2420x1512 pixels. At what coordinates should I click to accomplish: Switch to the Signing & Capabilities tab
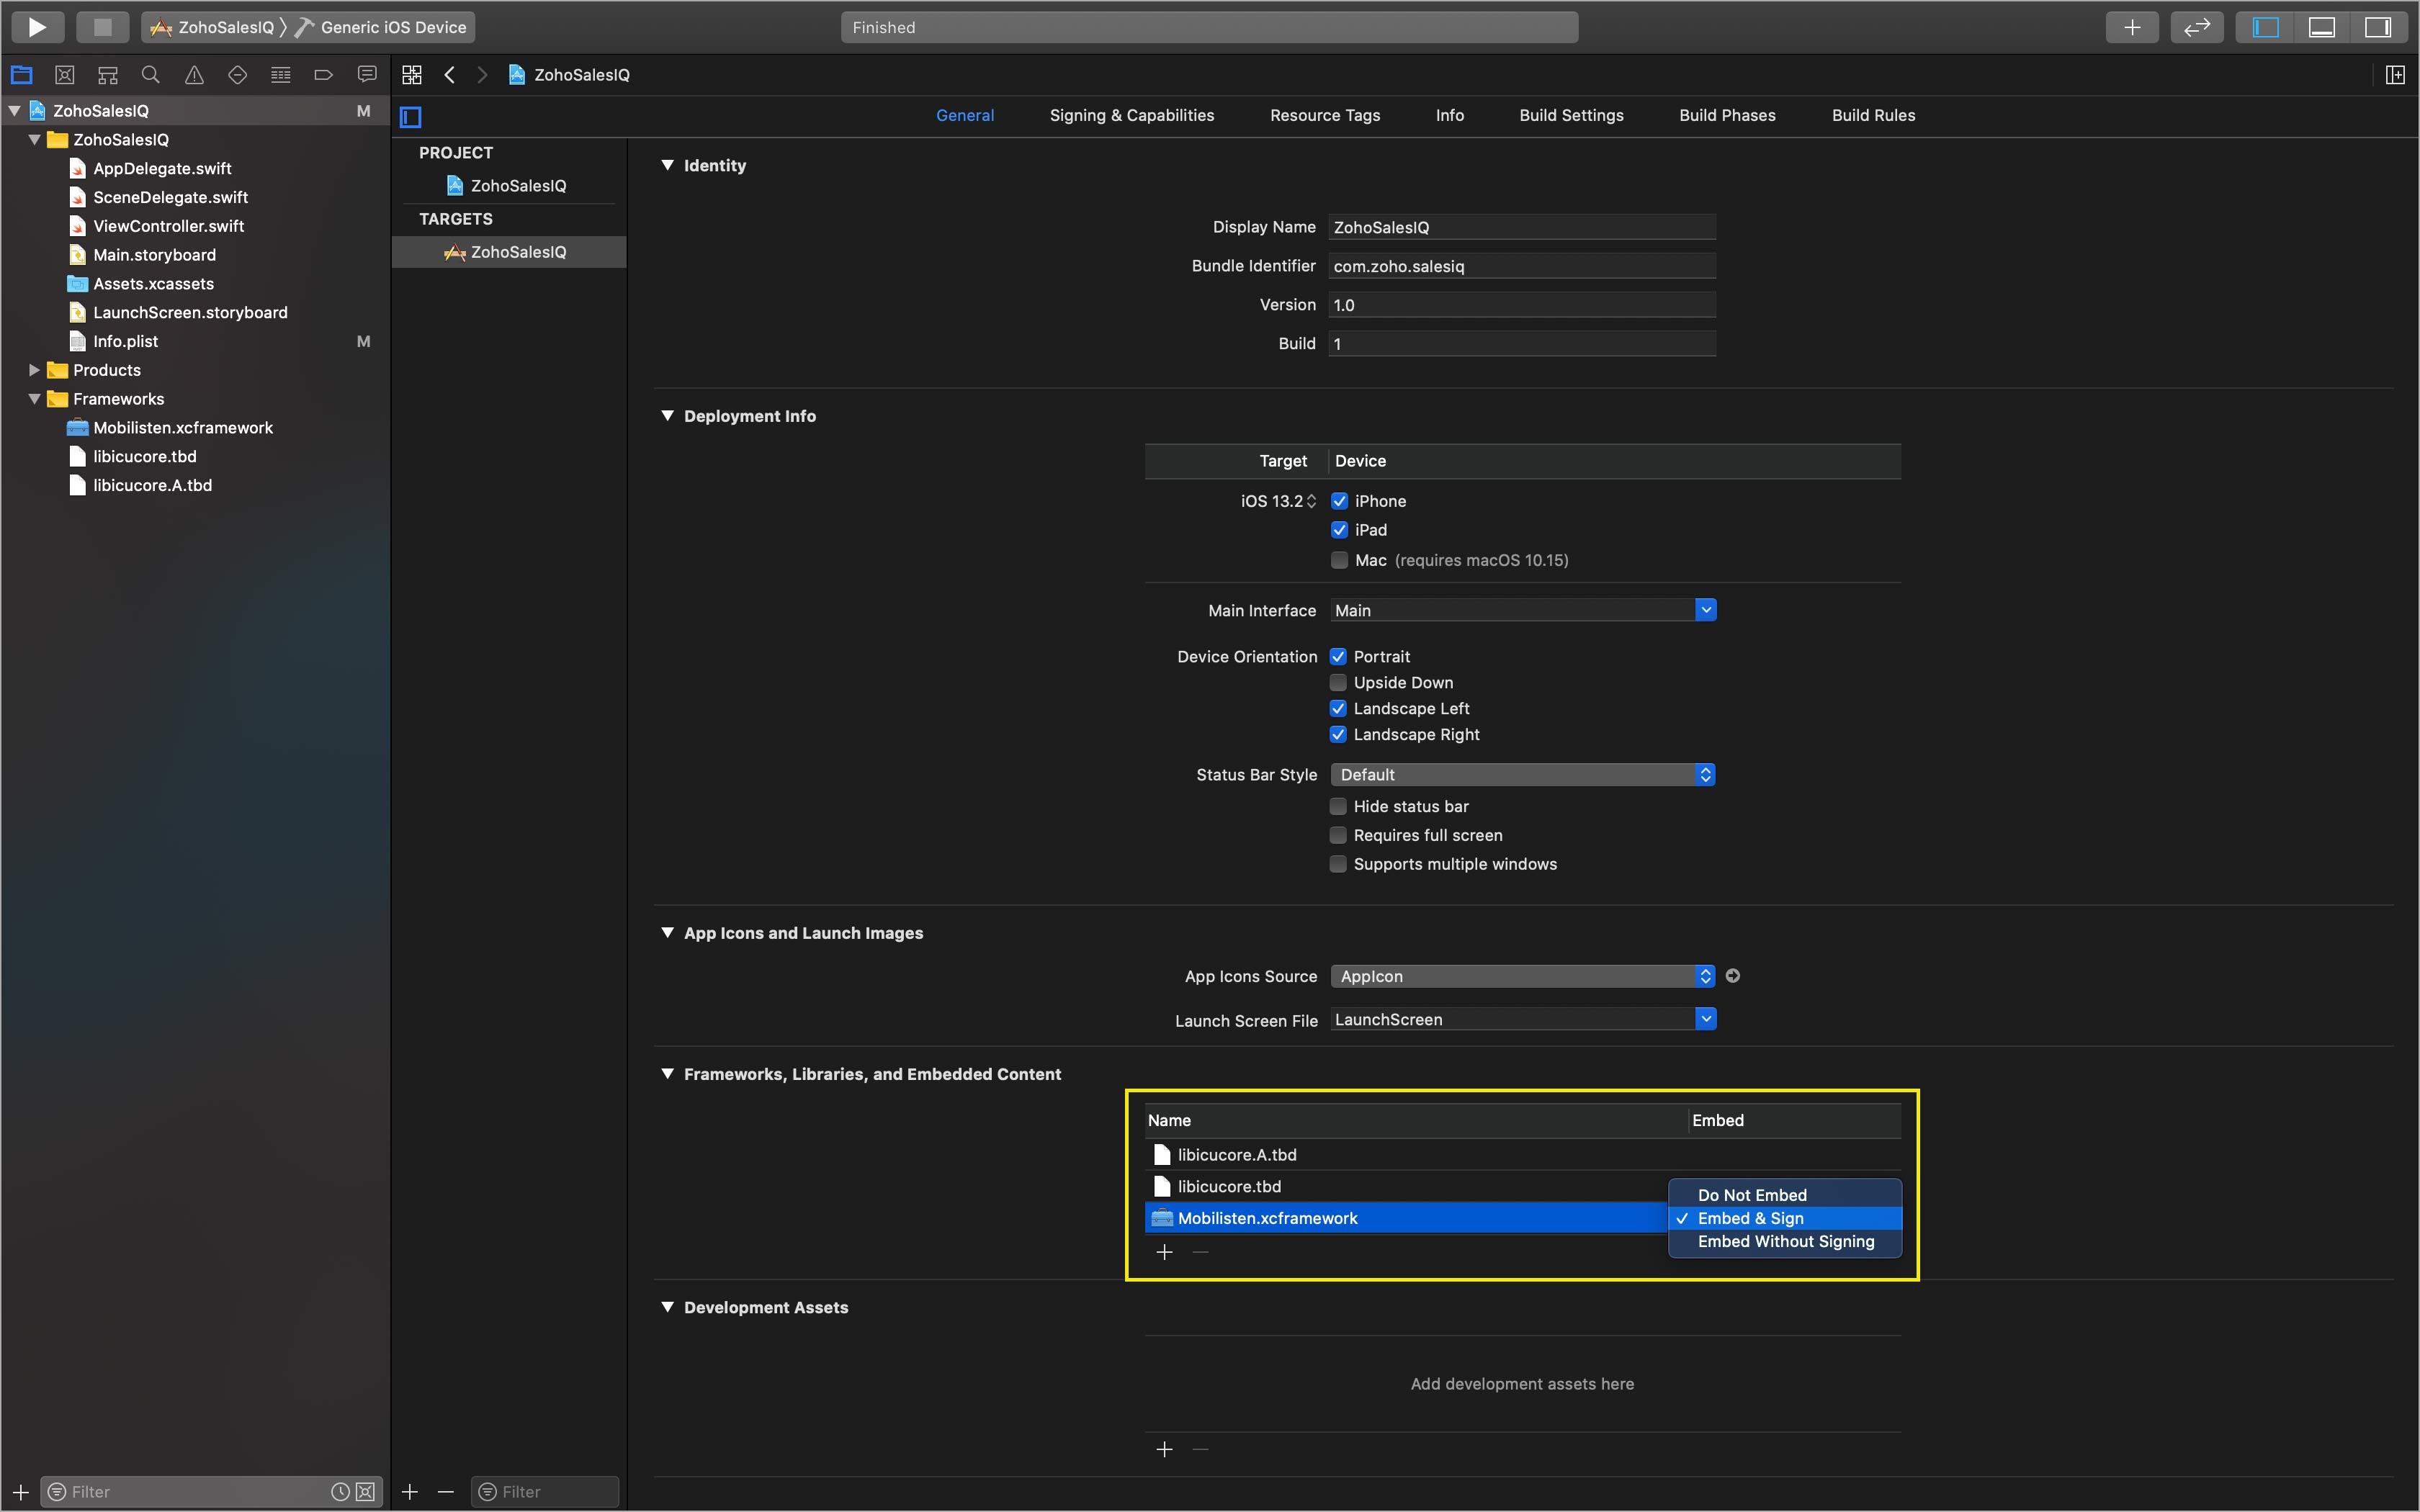1131,115
